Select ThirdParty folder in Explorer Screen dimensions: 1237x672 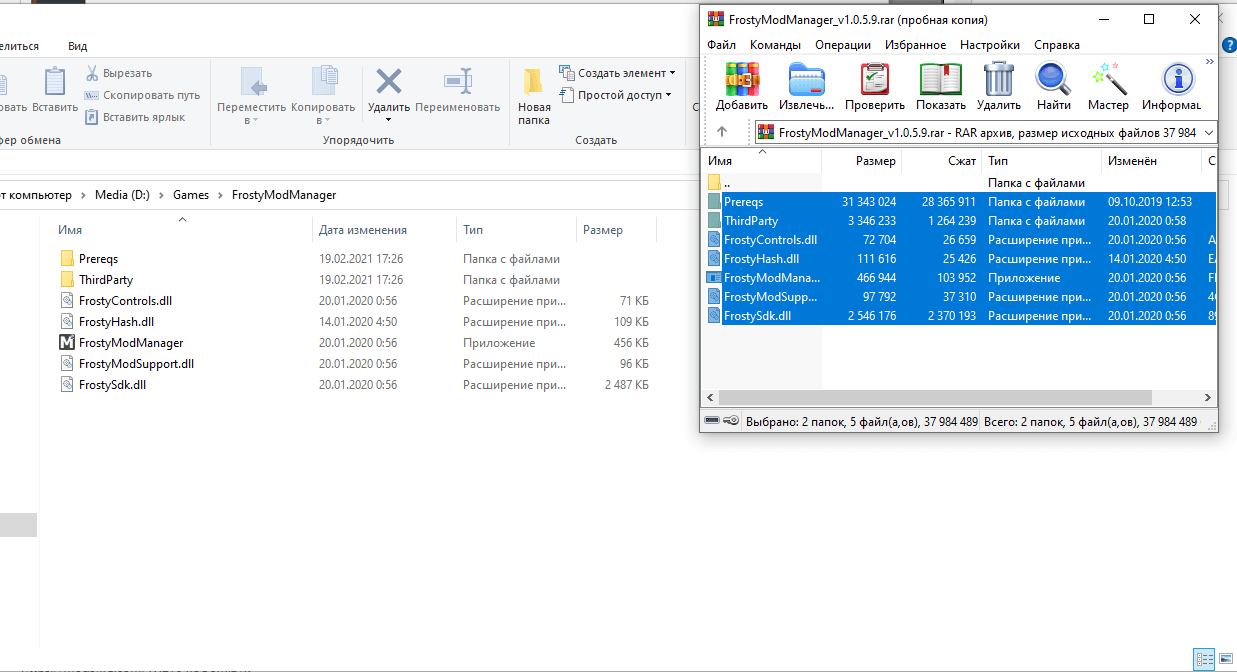click(105, 280)
